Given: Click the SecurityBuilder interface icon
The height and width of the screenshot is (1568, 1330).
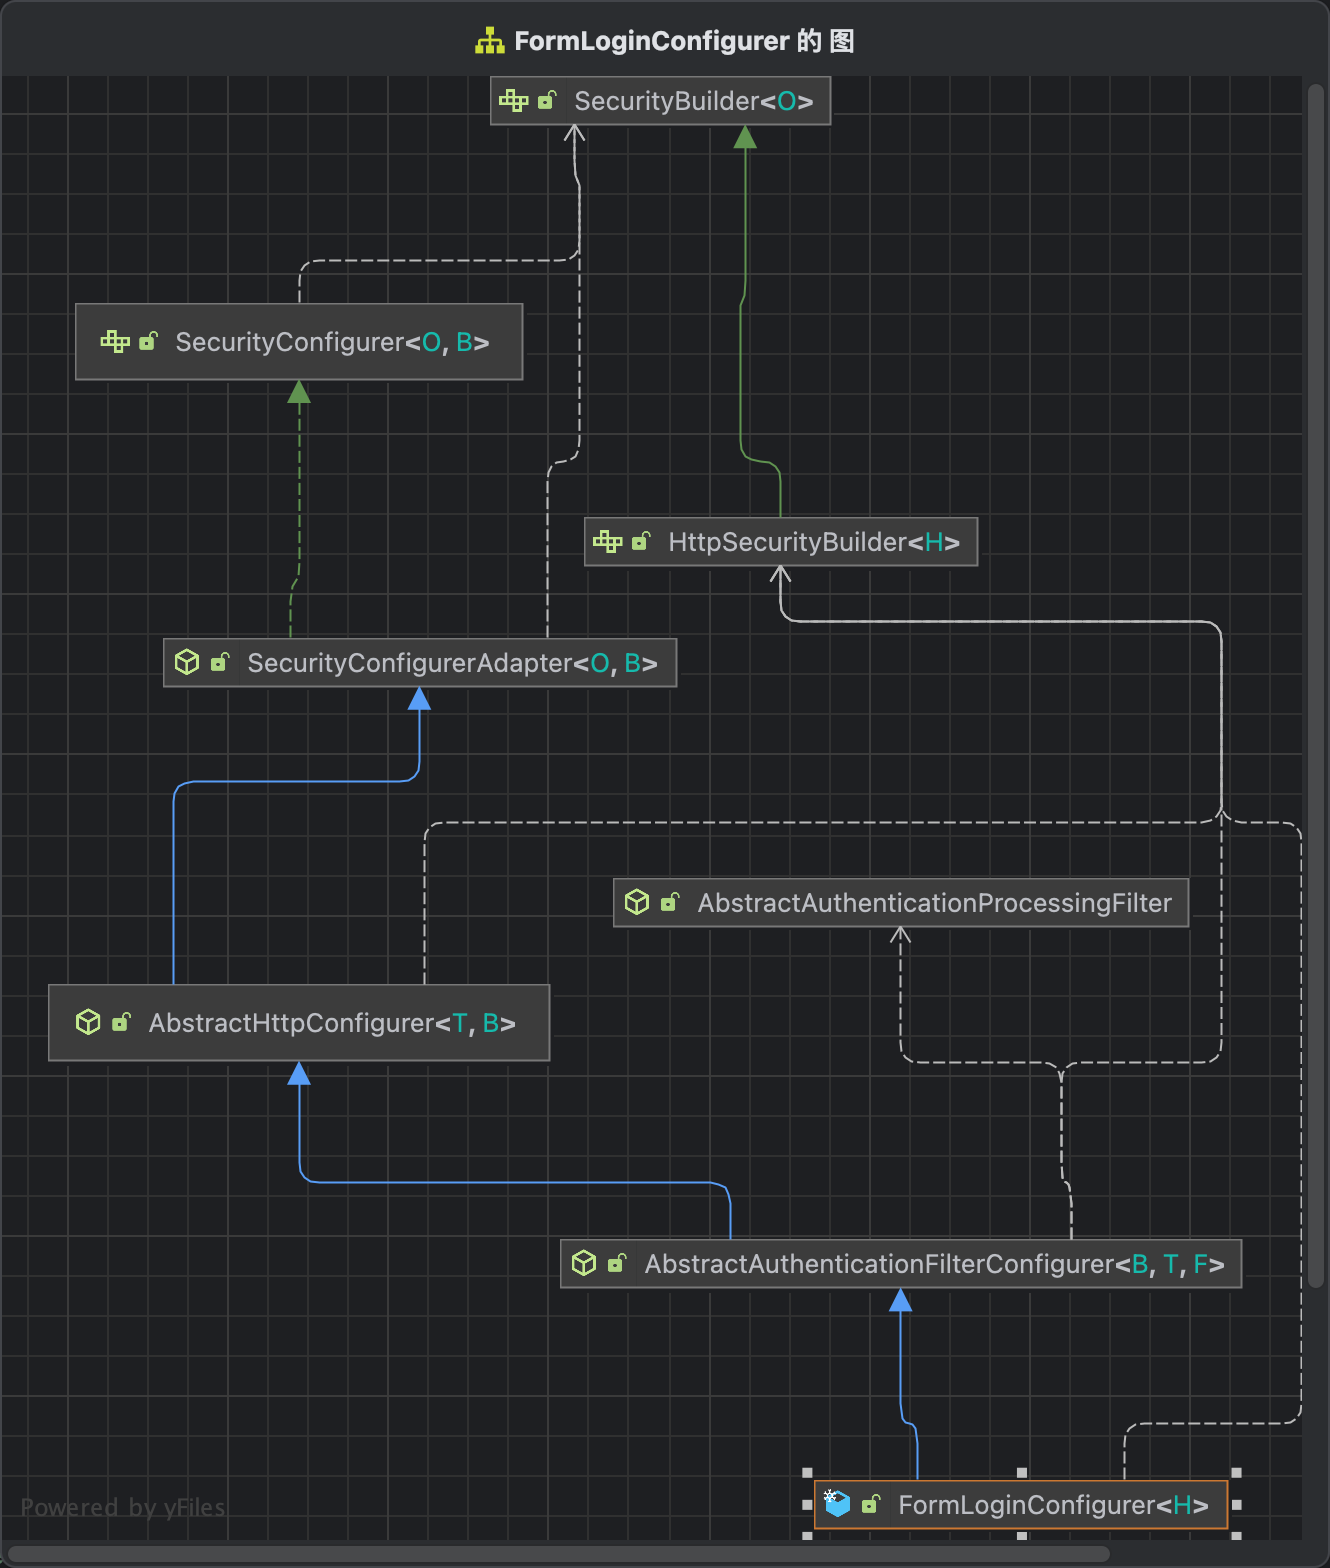Looking at the screenshot, I should point(513,101).
